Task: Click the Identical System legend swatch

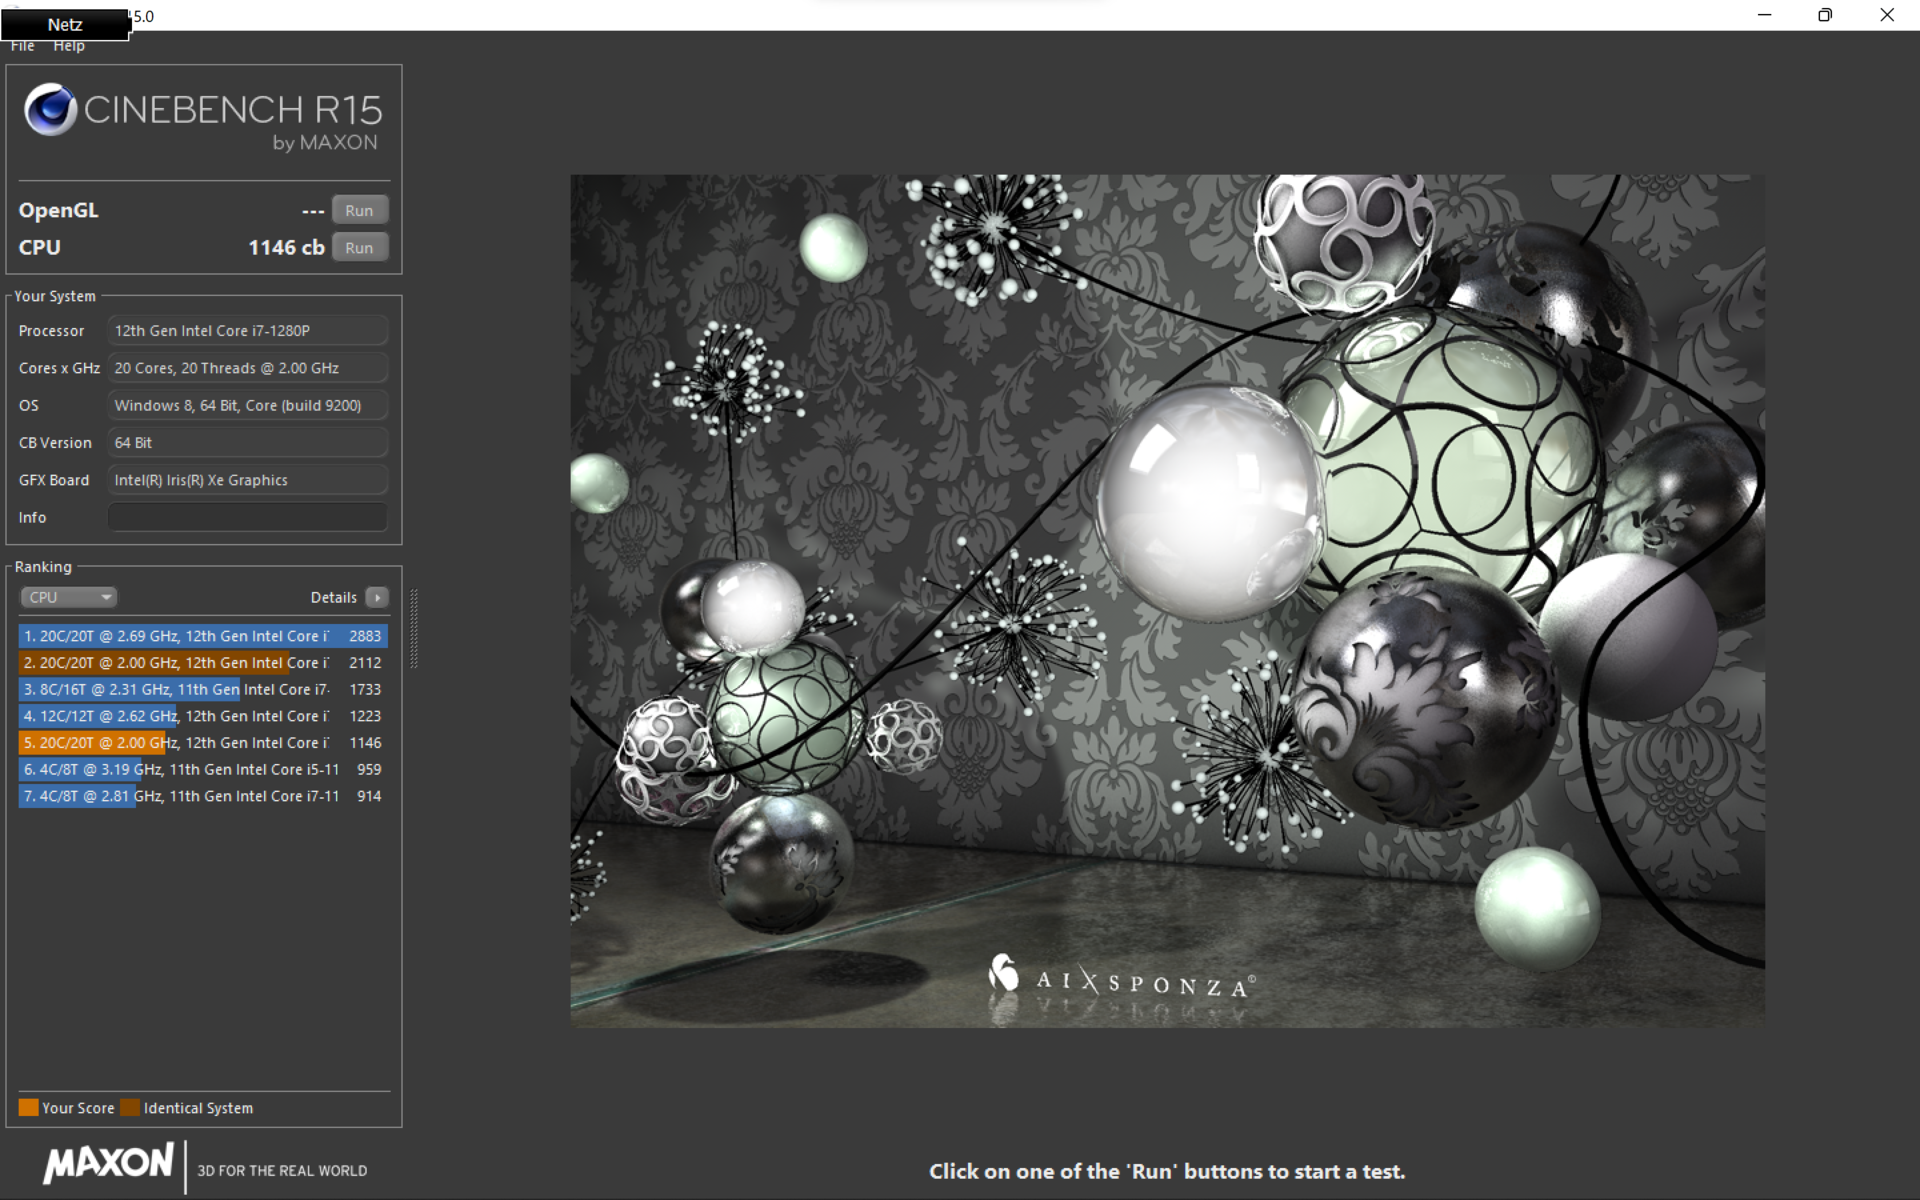Action: coord(130,1107)
